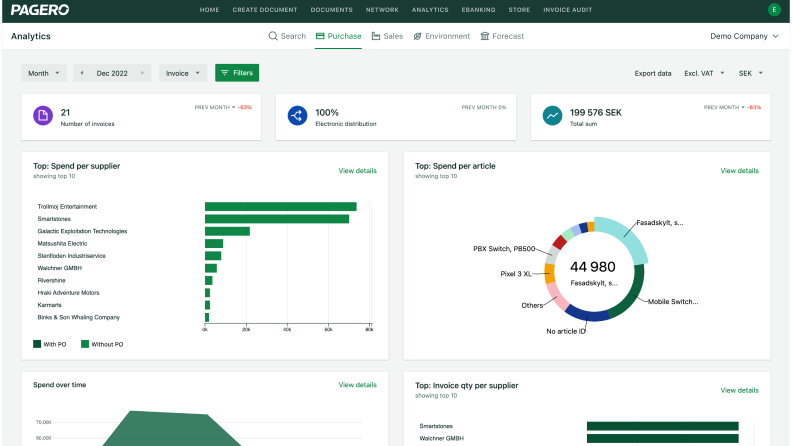
Task: Open the Invoice type dropdown
Action: tap(182, 73)
